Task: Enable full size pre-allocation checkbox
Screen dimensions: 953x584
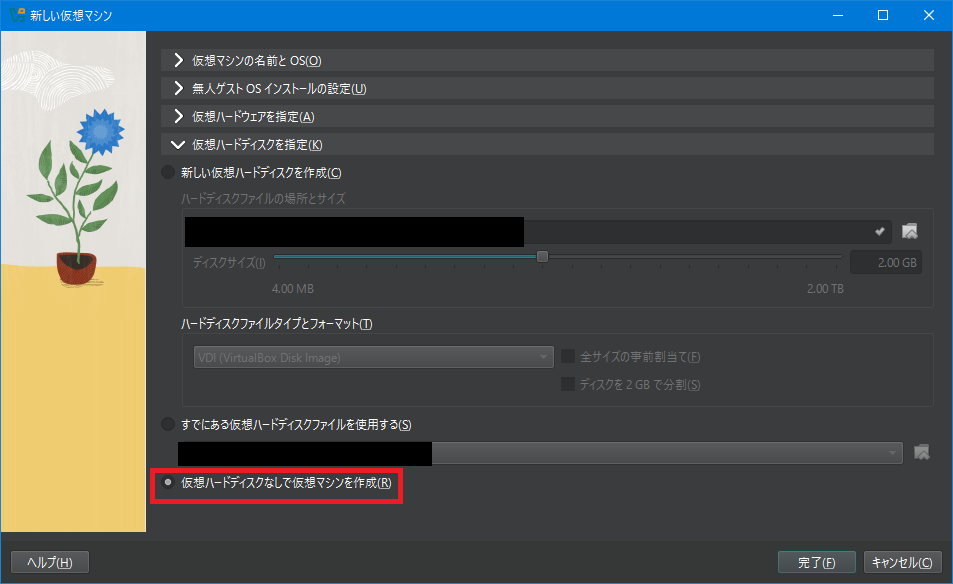Action: pos(568,356)
